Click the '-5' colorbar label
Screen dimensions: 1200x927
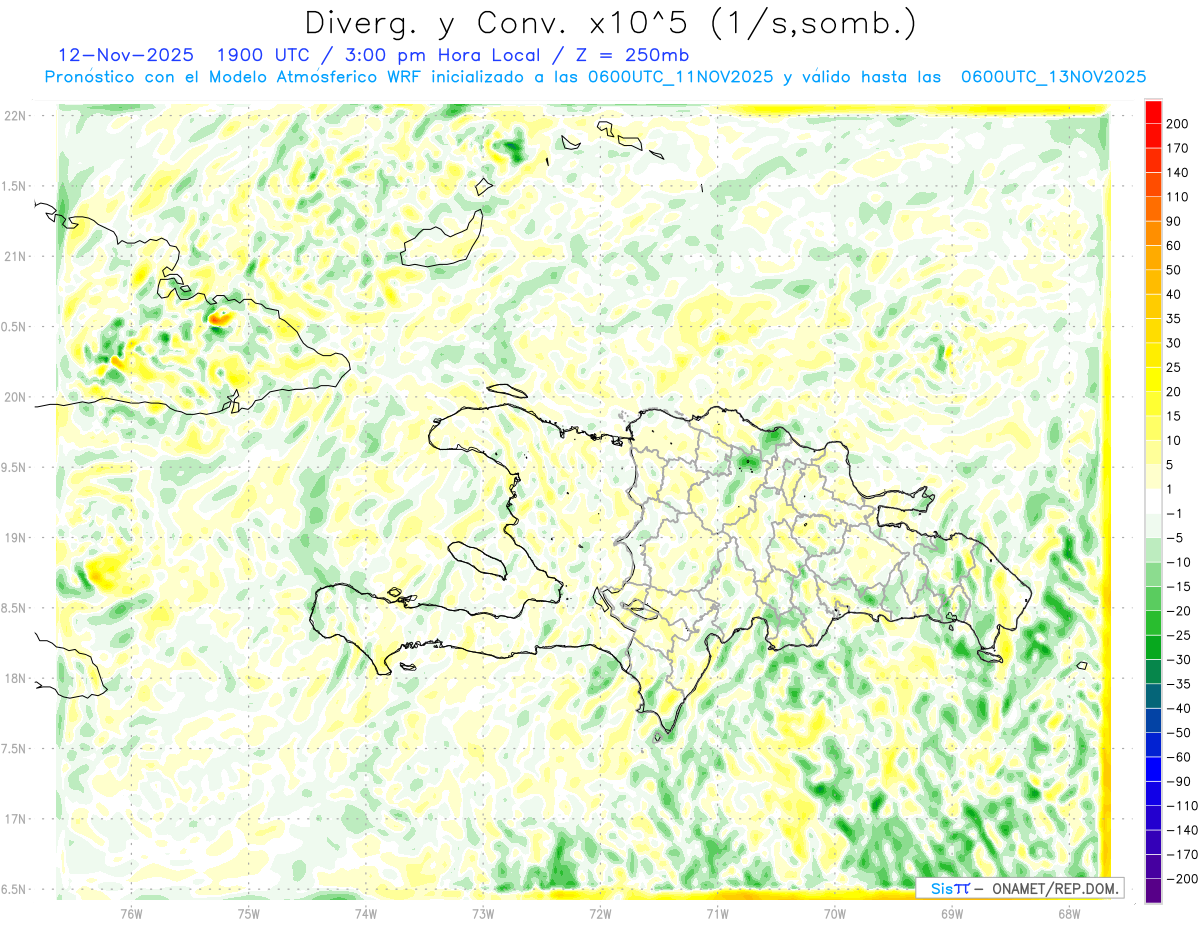pos(1174,538)
